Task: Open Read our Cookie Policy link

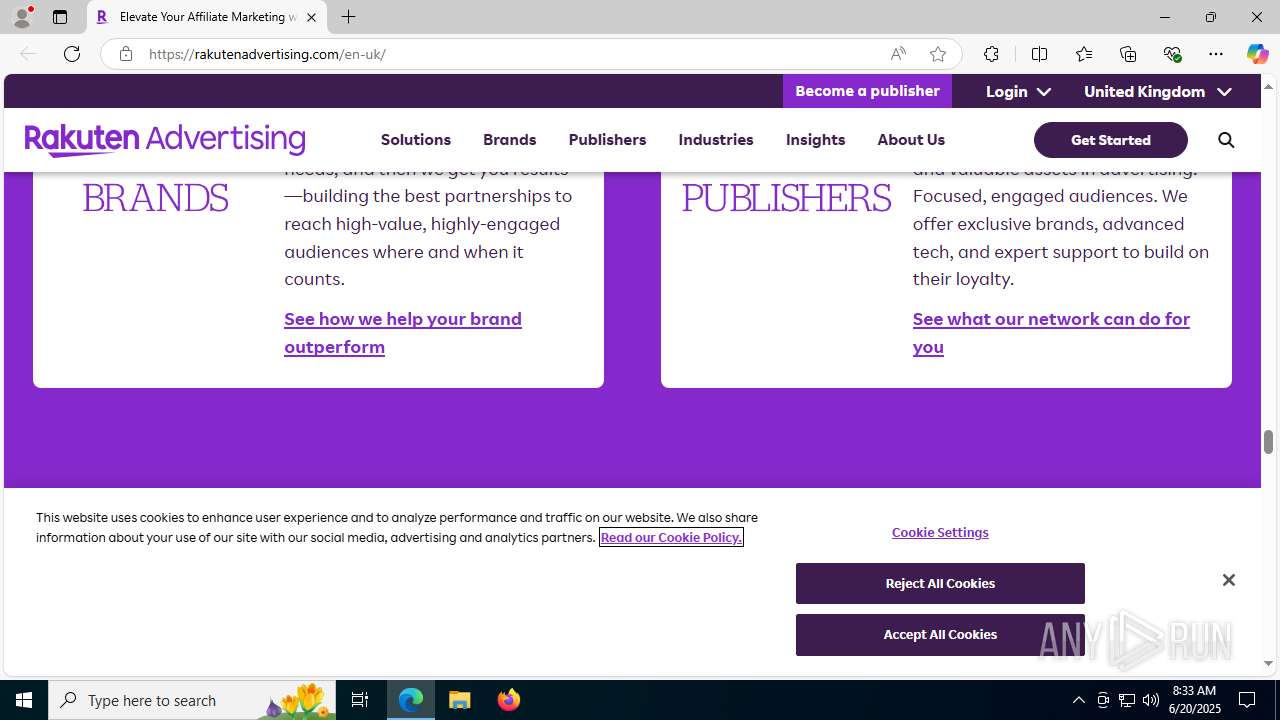Action: pos(671,538)
